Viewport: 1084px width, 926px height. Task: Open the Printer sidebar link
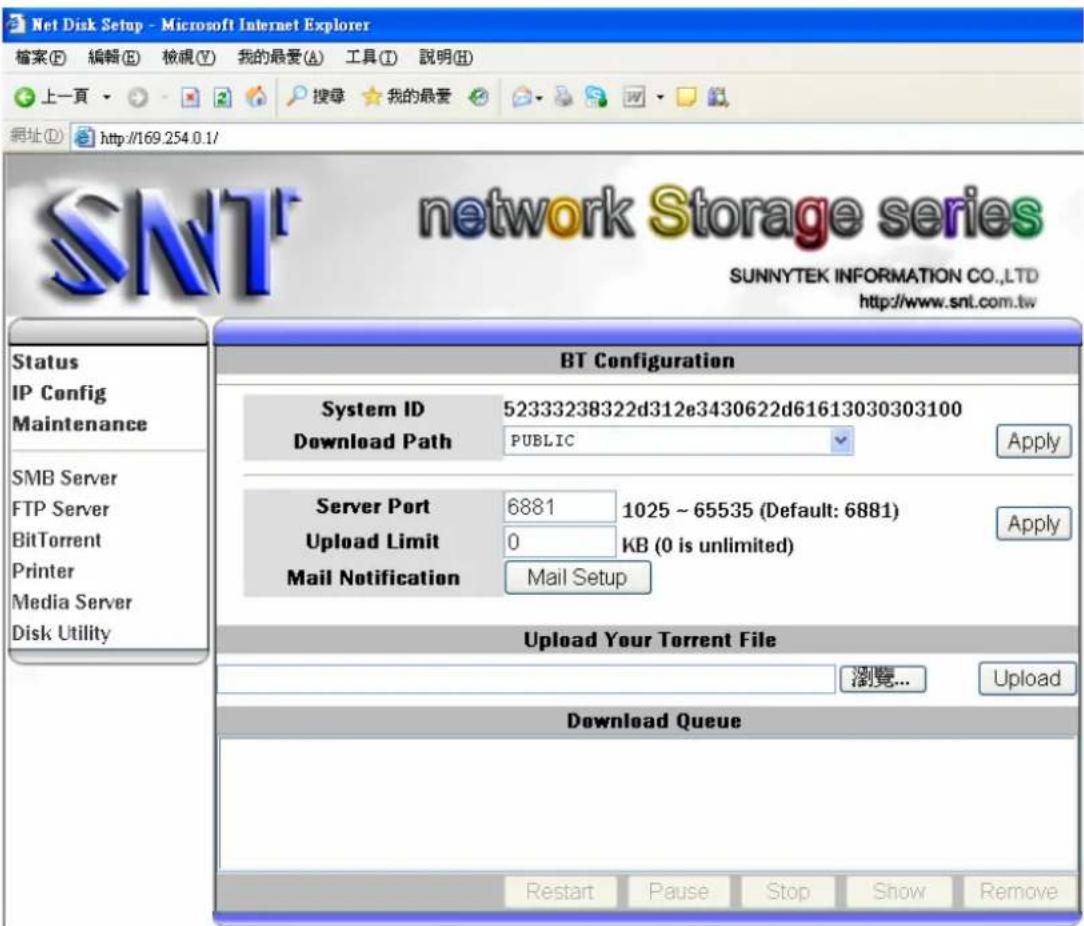coord(43,571)
